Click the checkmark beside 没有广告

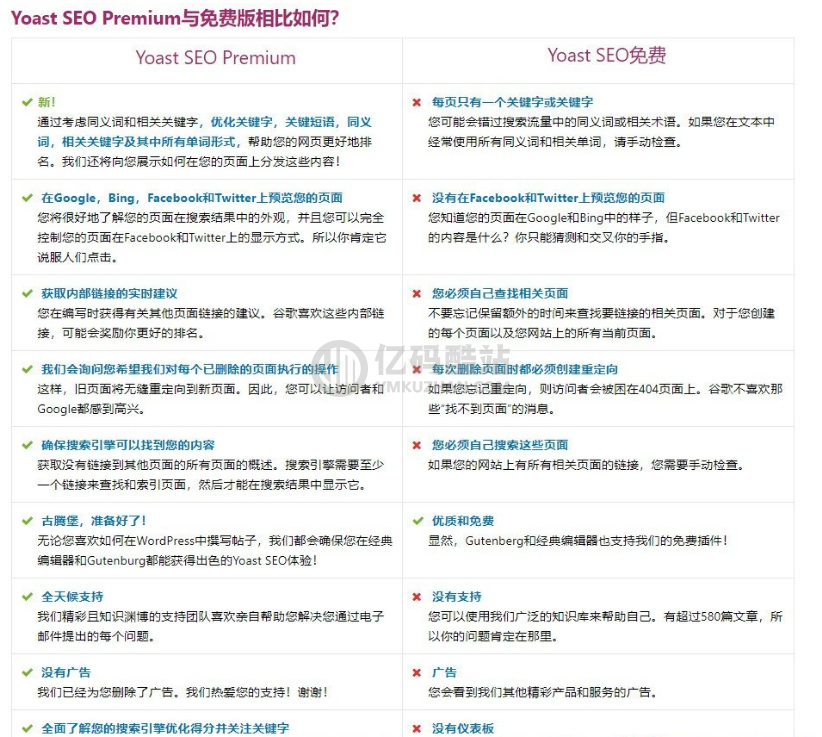point(27,673)
